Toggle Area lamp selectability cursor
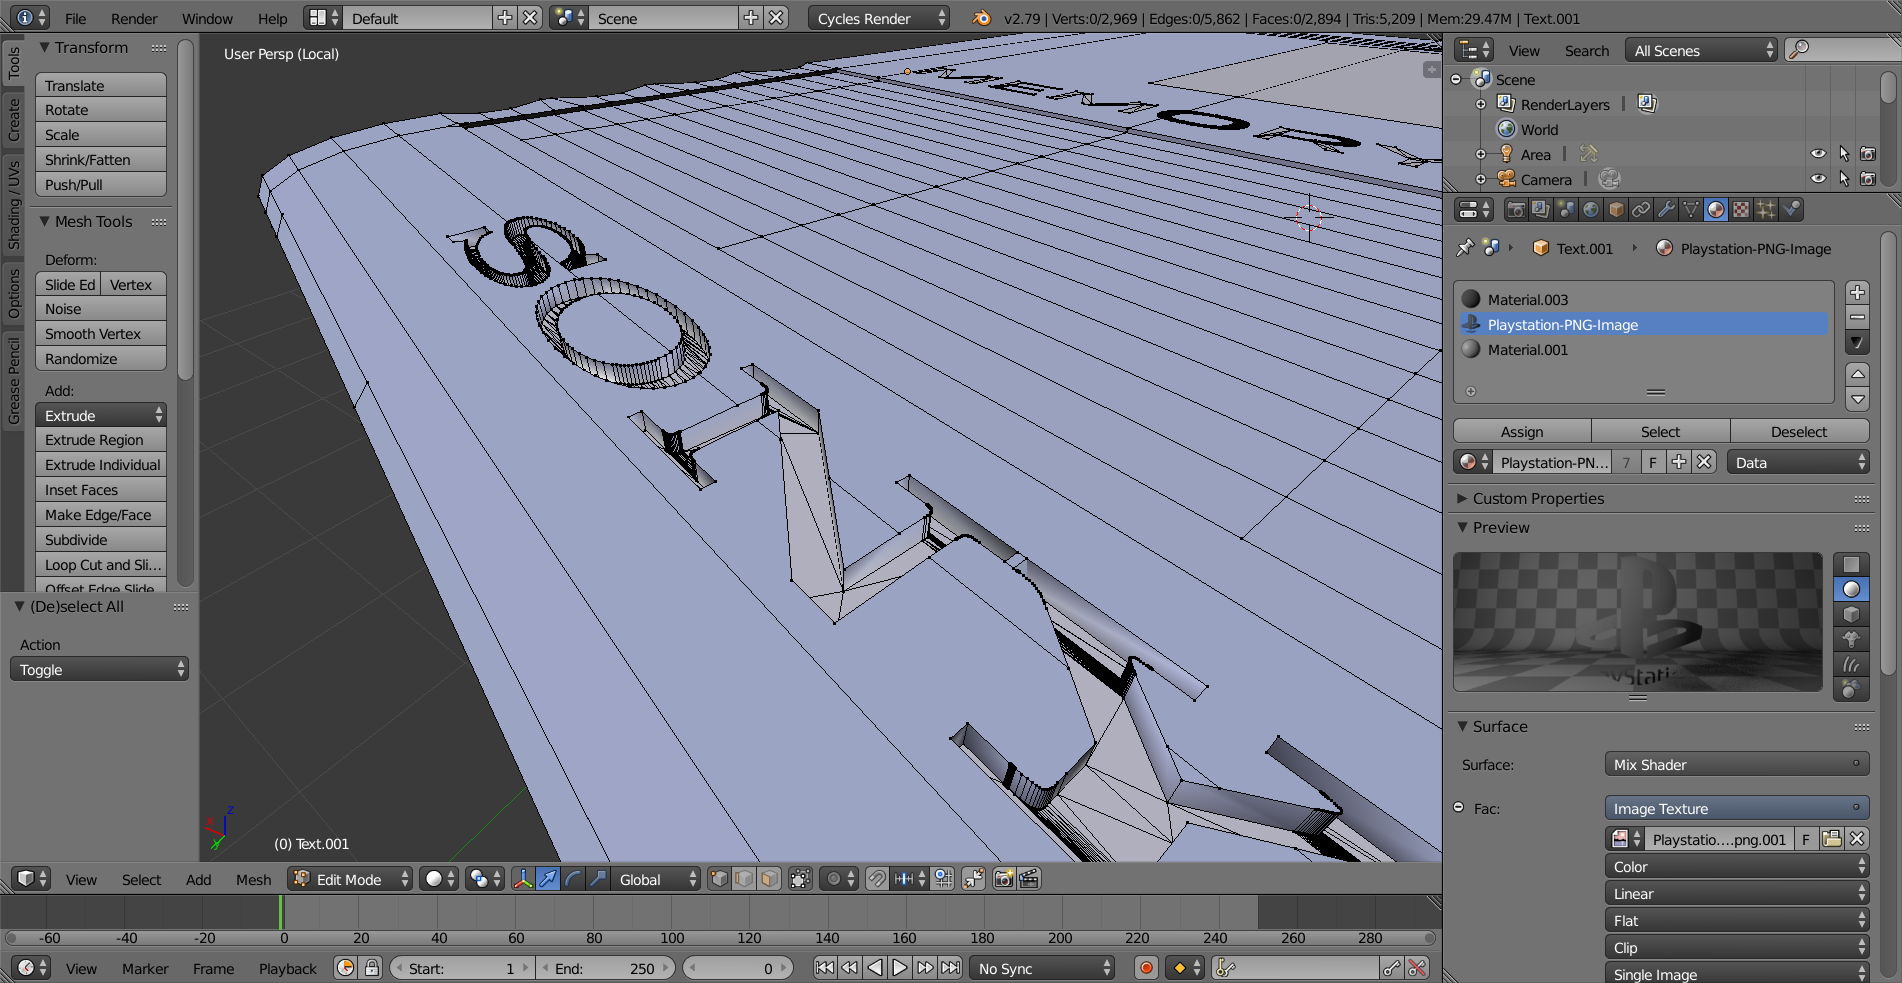The height and width of the screenshot is (983, 1902). tap(1844, 154)
